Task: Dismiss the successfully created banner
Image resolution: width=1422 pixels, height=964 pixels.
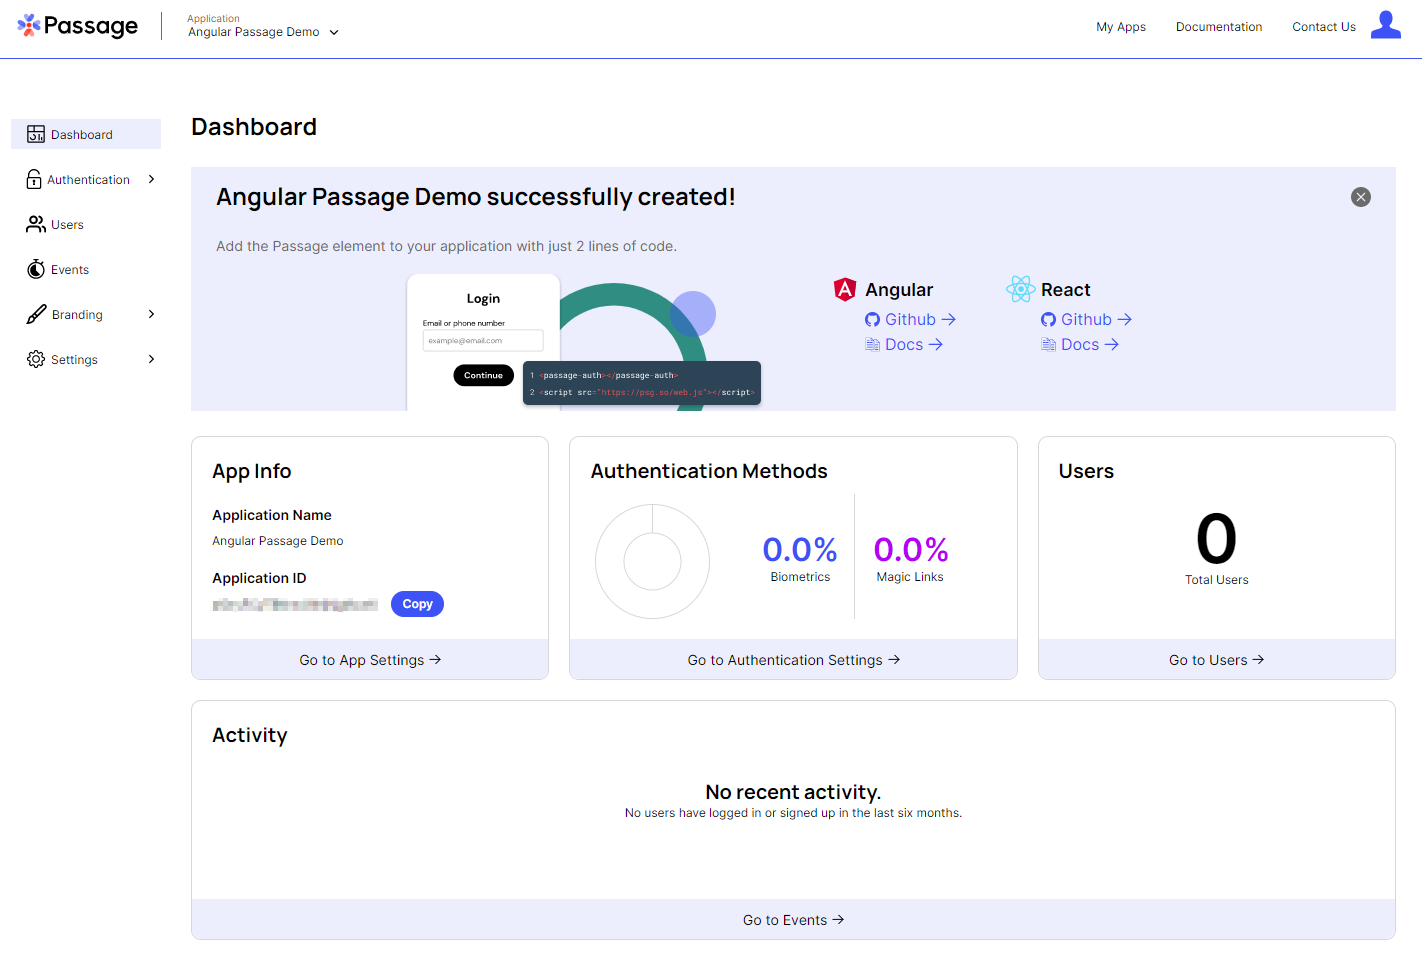Action: pyautogui.click(x=1361, y=197)
